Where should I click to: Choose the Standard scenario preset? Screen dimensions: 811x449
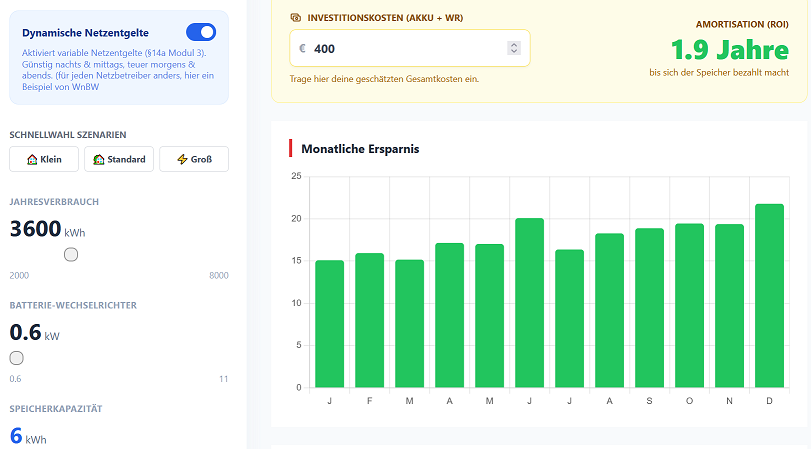[119, 159]
